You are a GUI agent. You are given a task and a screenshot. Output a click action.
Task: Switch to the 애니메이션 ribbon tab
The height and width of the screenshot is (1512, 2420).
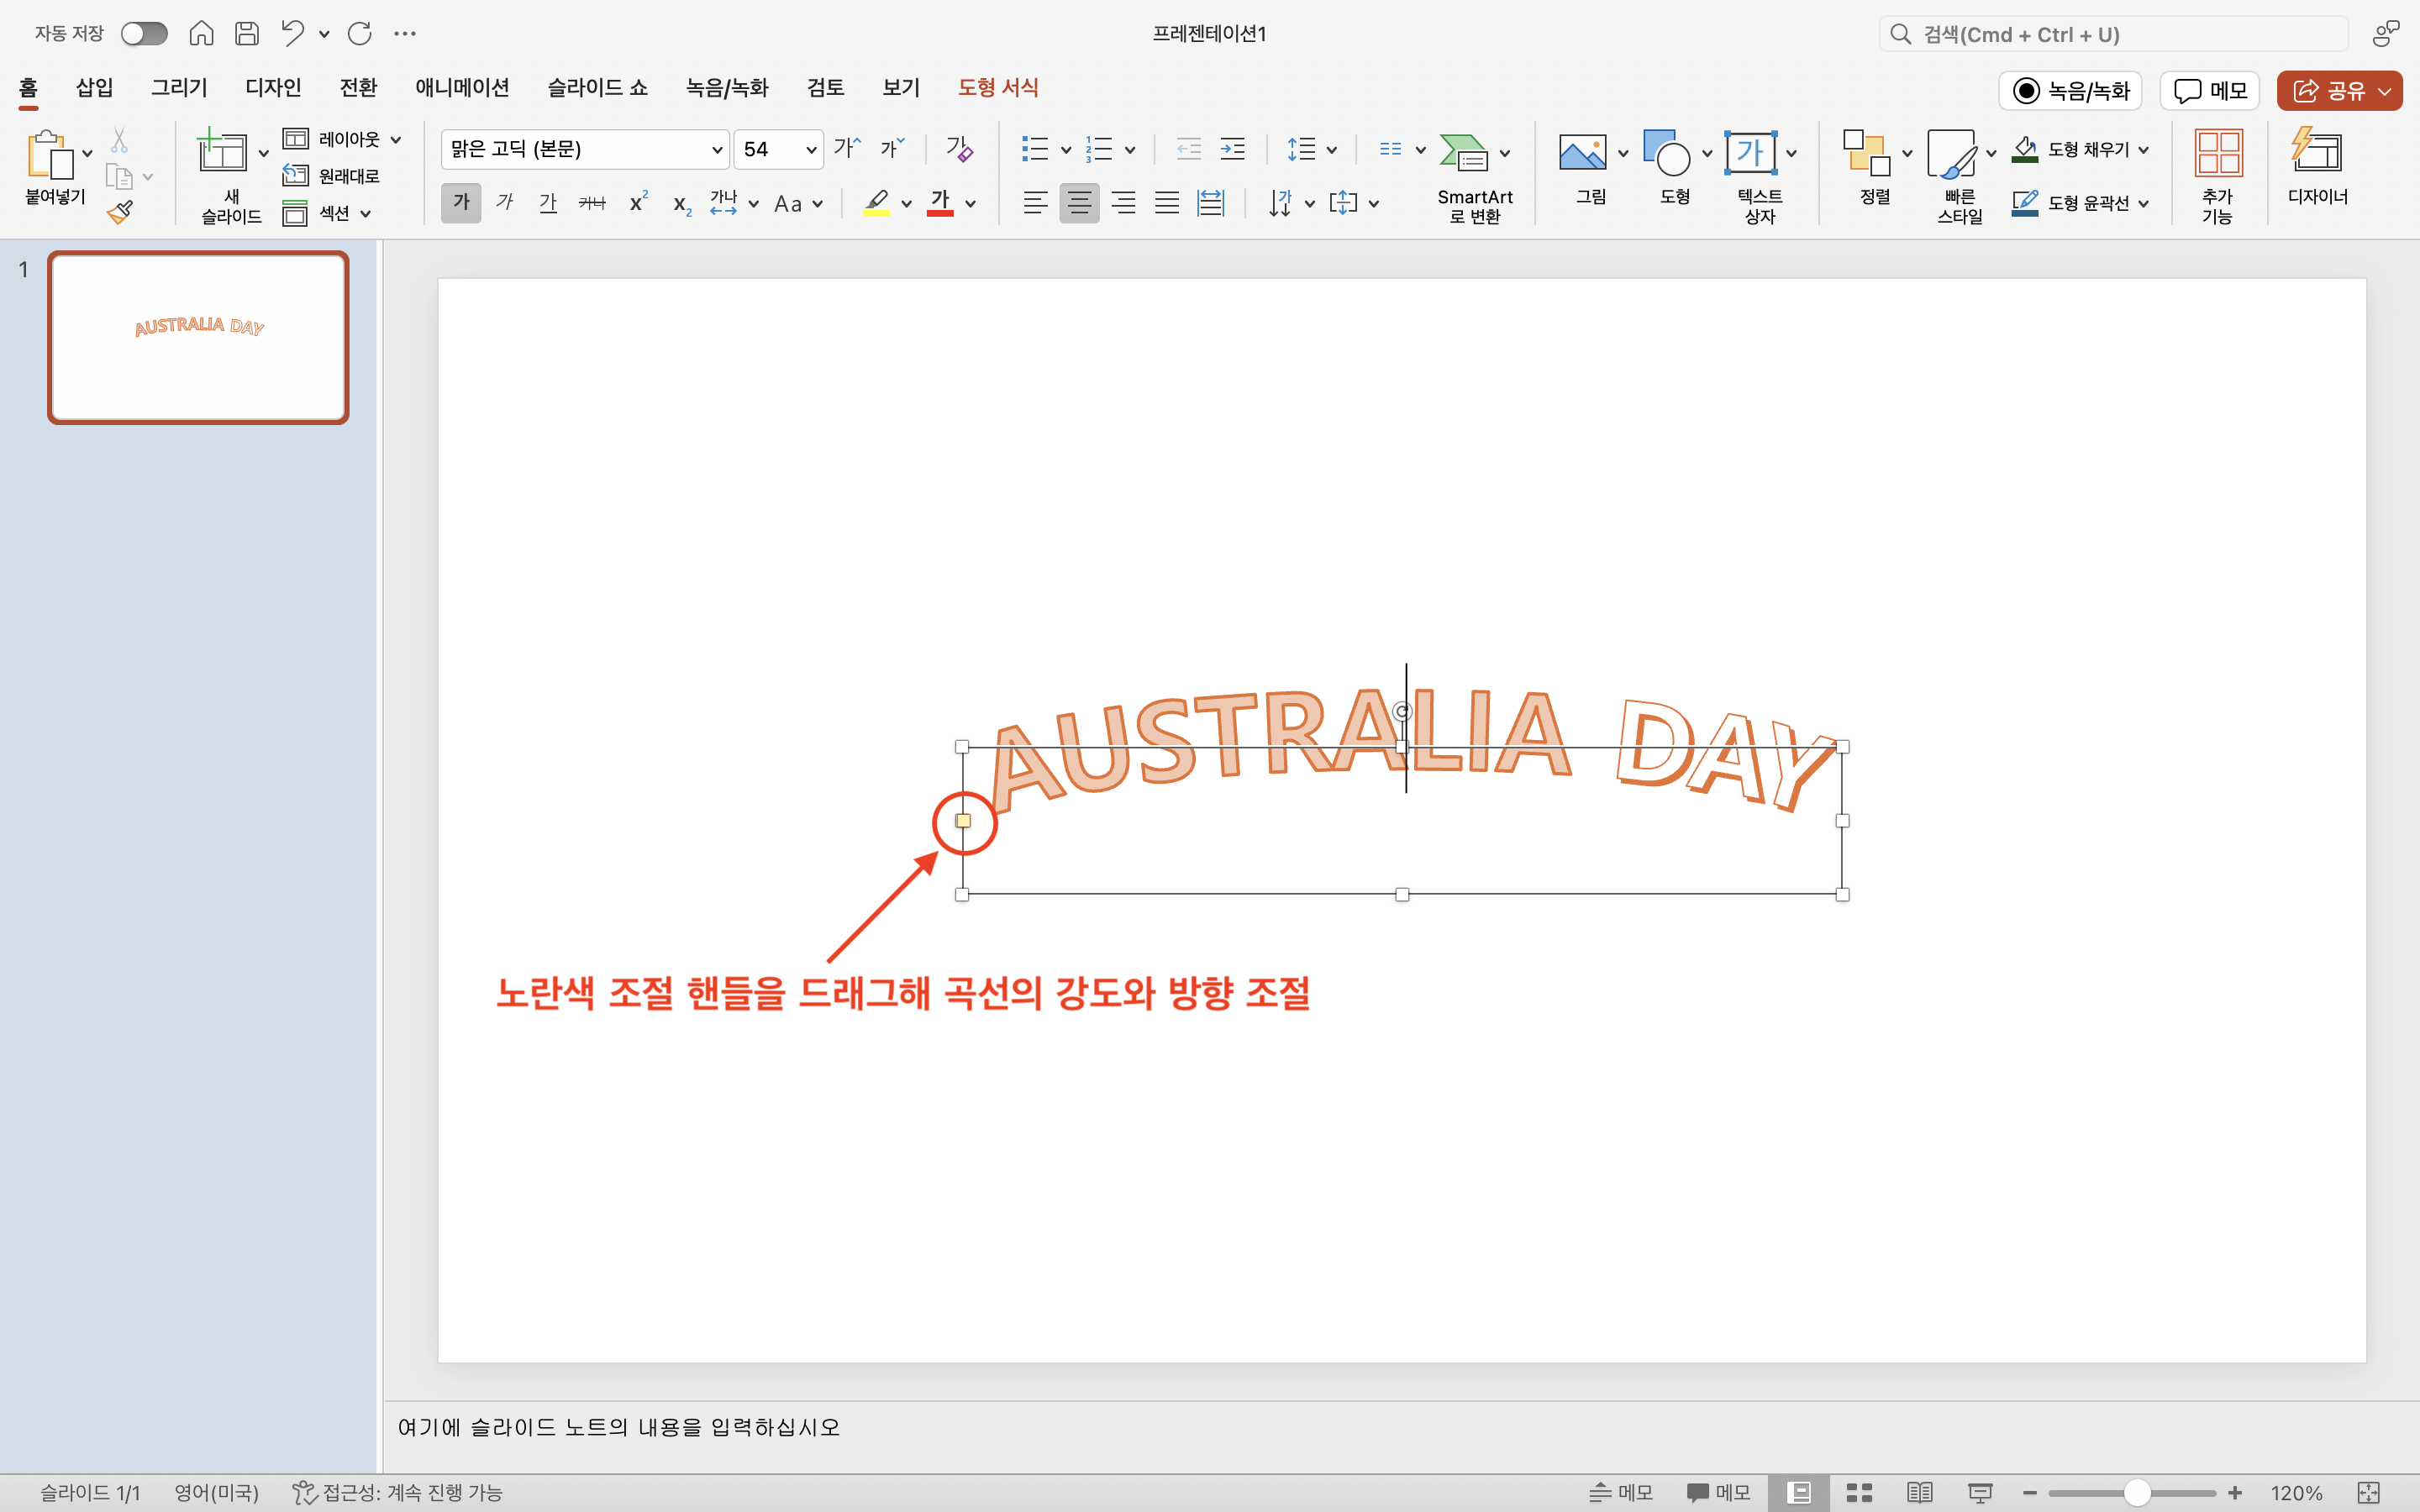click(461, 88)
